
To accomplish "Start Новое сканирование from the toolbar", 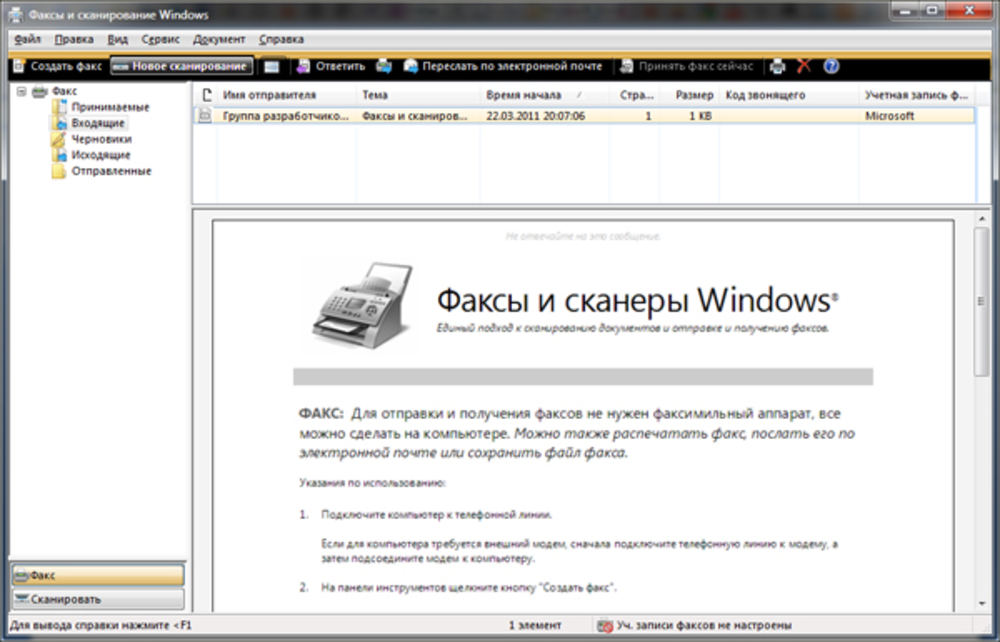I will [x=182, y=66].
